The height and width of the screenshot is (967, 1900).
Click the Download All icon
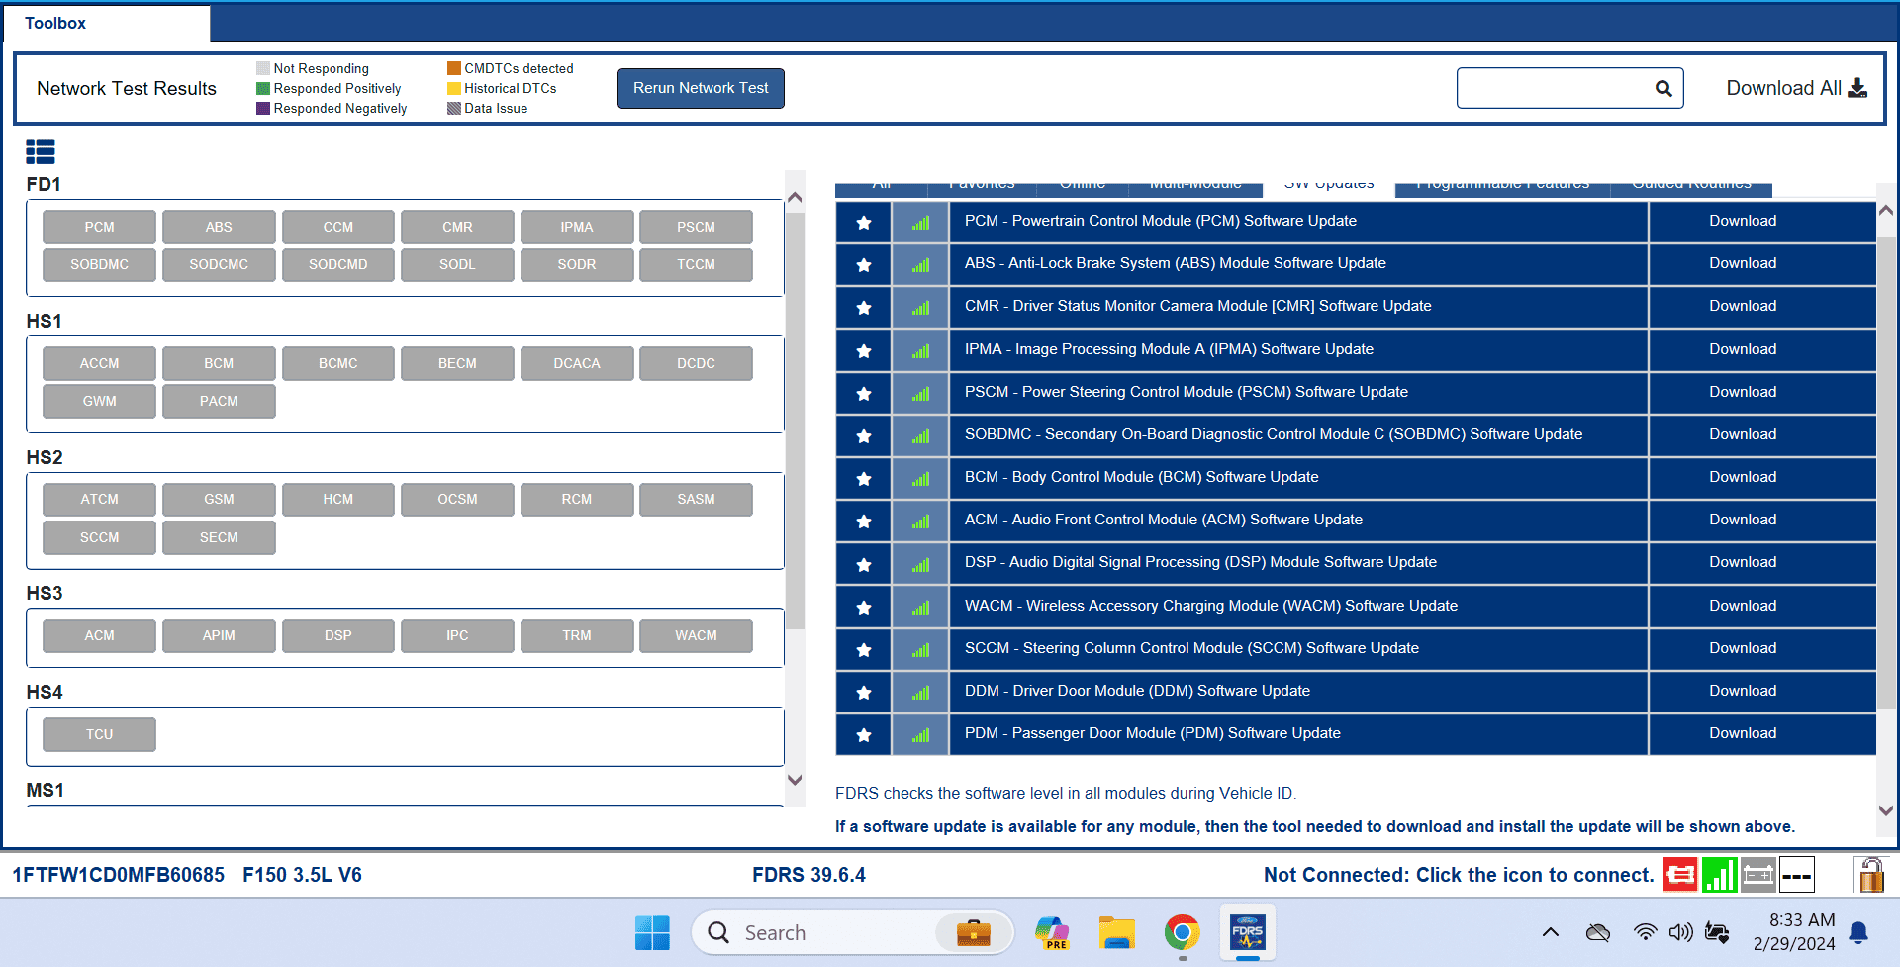click(1859, 88)
